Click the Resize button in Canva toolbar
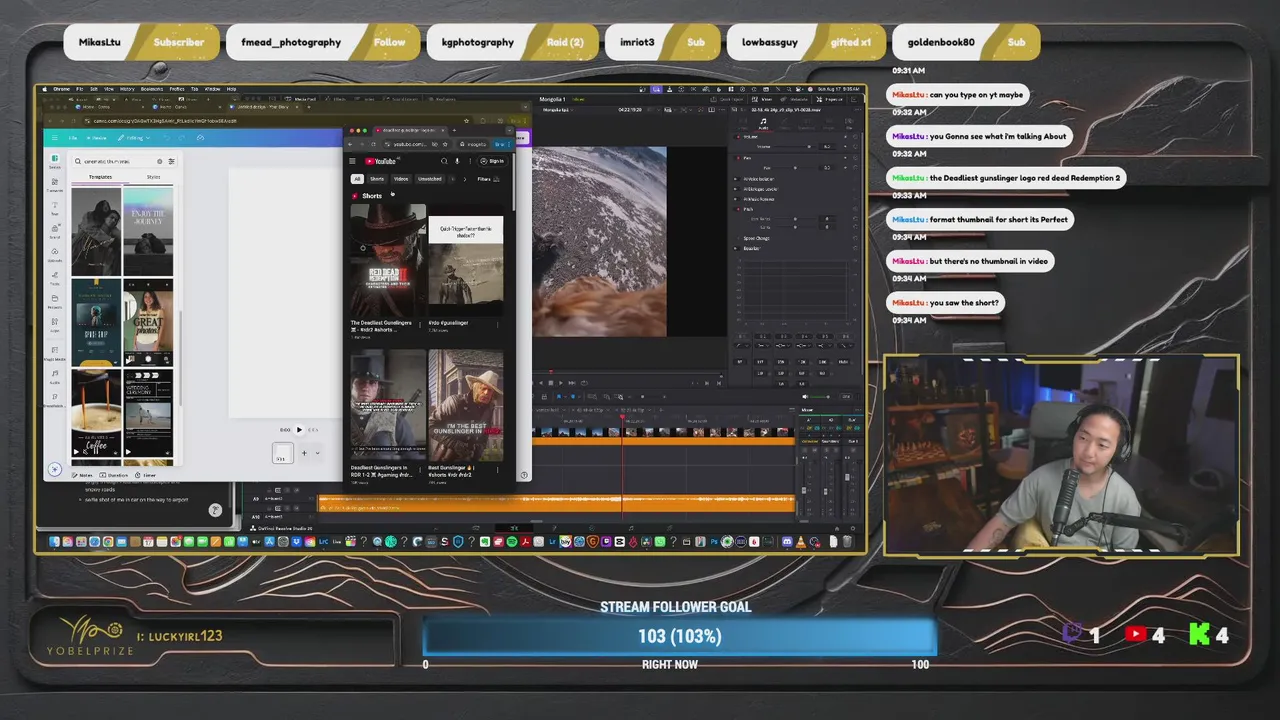The height and width of the screenshot is (720, 1280). coord(96,138)
